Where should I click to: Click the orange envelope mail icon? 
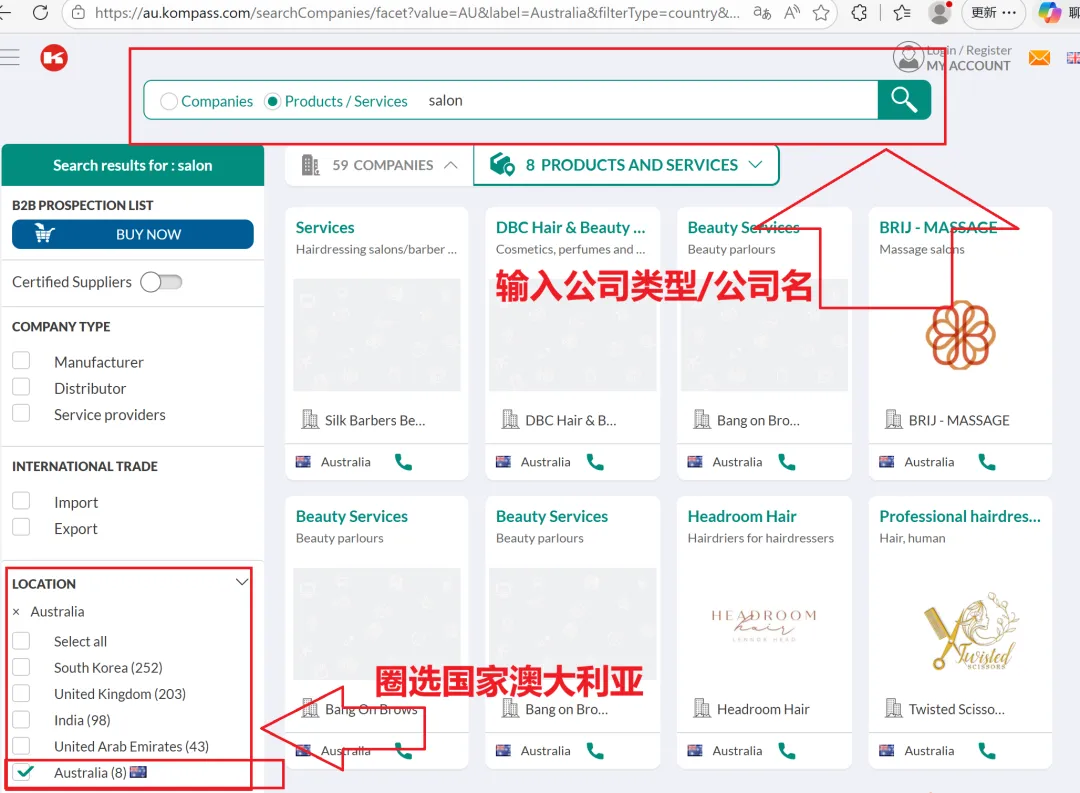click(x=1039, y=59)
